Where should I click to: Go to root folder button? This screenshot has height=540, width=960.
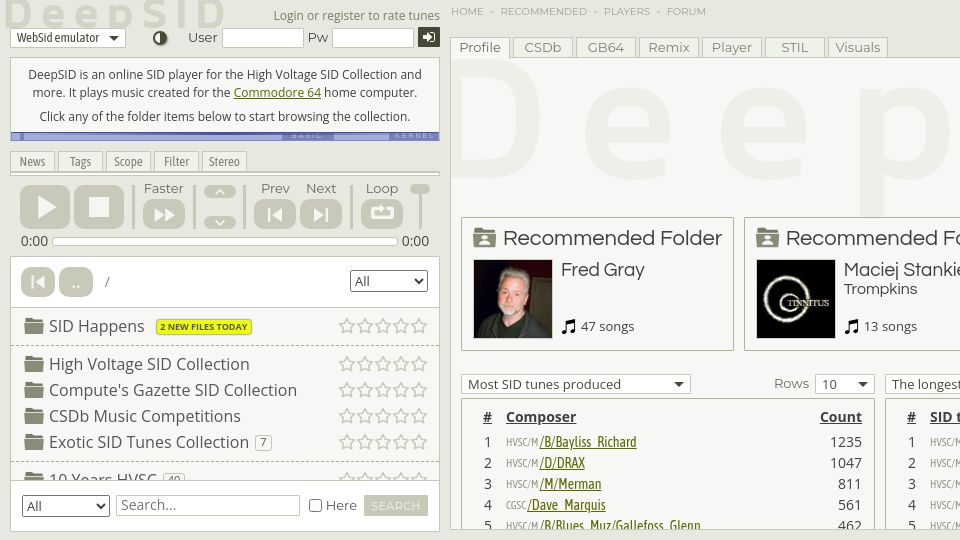pyautogui.click(x=38, y=282)
